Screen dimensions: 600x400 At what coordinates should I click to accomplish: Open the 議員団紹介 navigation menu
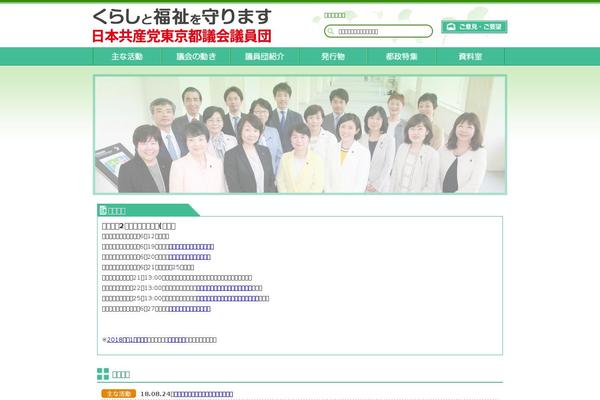click(264, 57)
